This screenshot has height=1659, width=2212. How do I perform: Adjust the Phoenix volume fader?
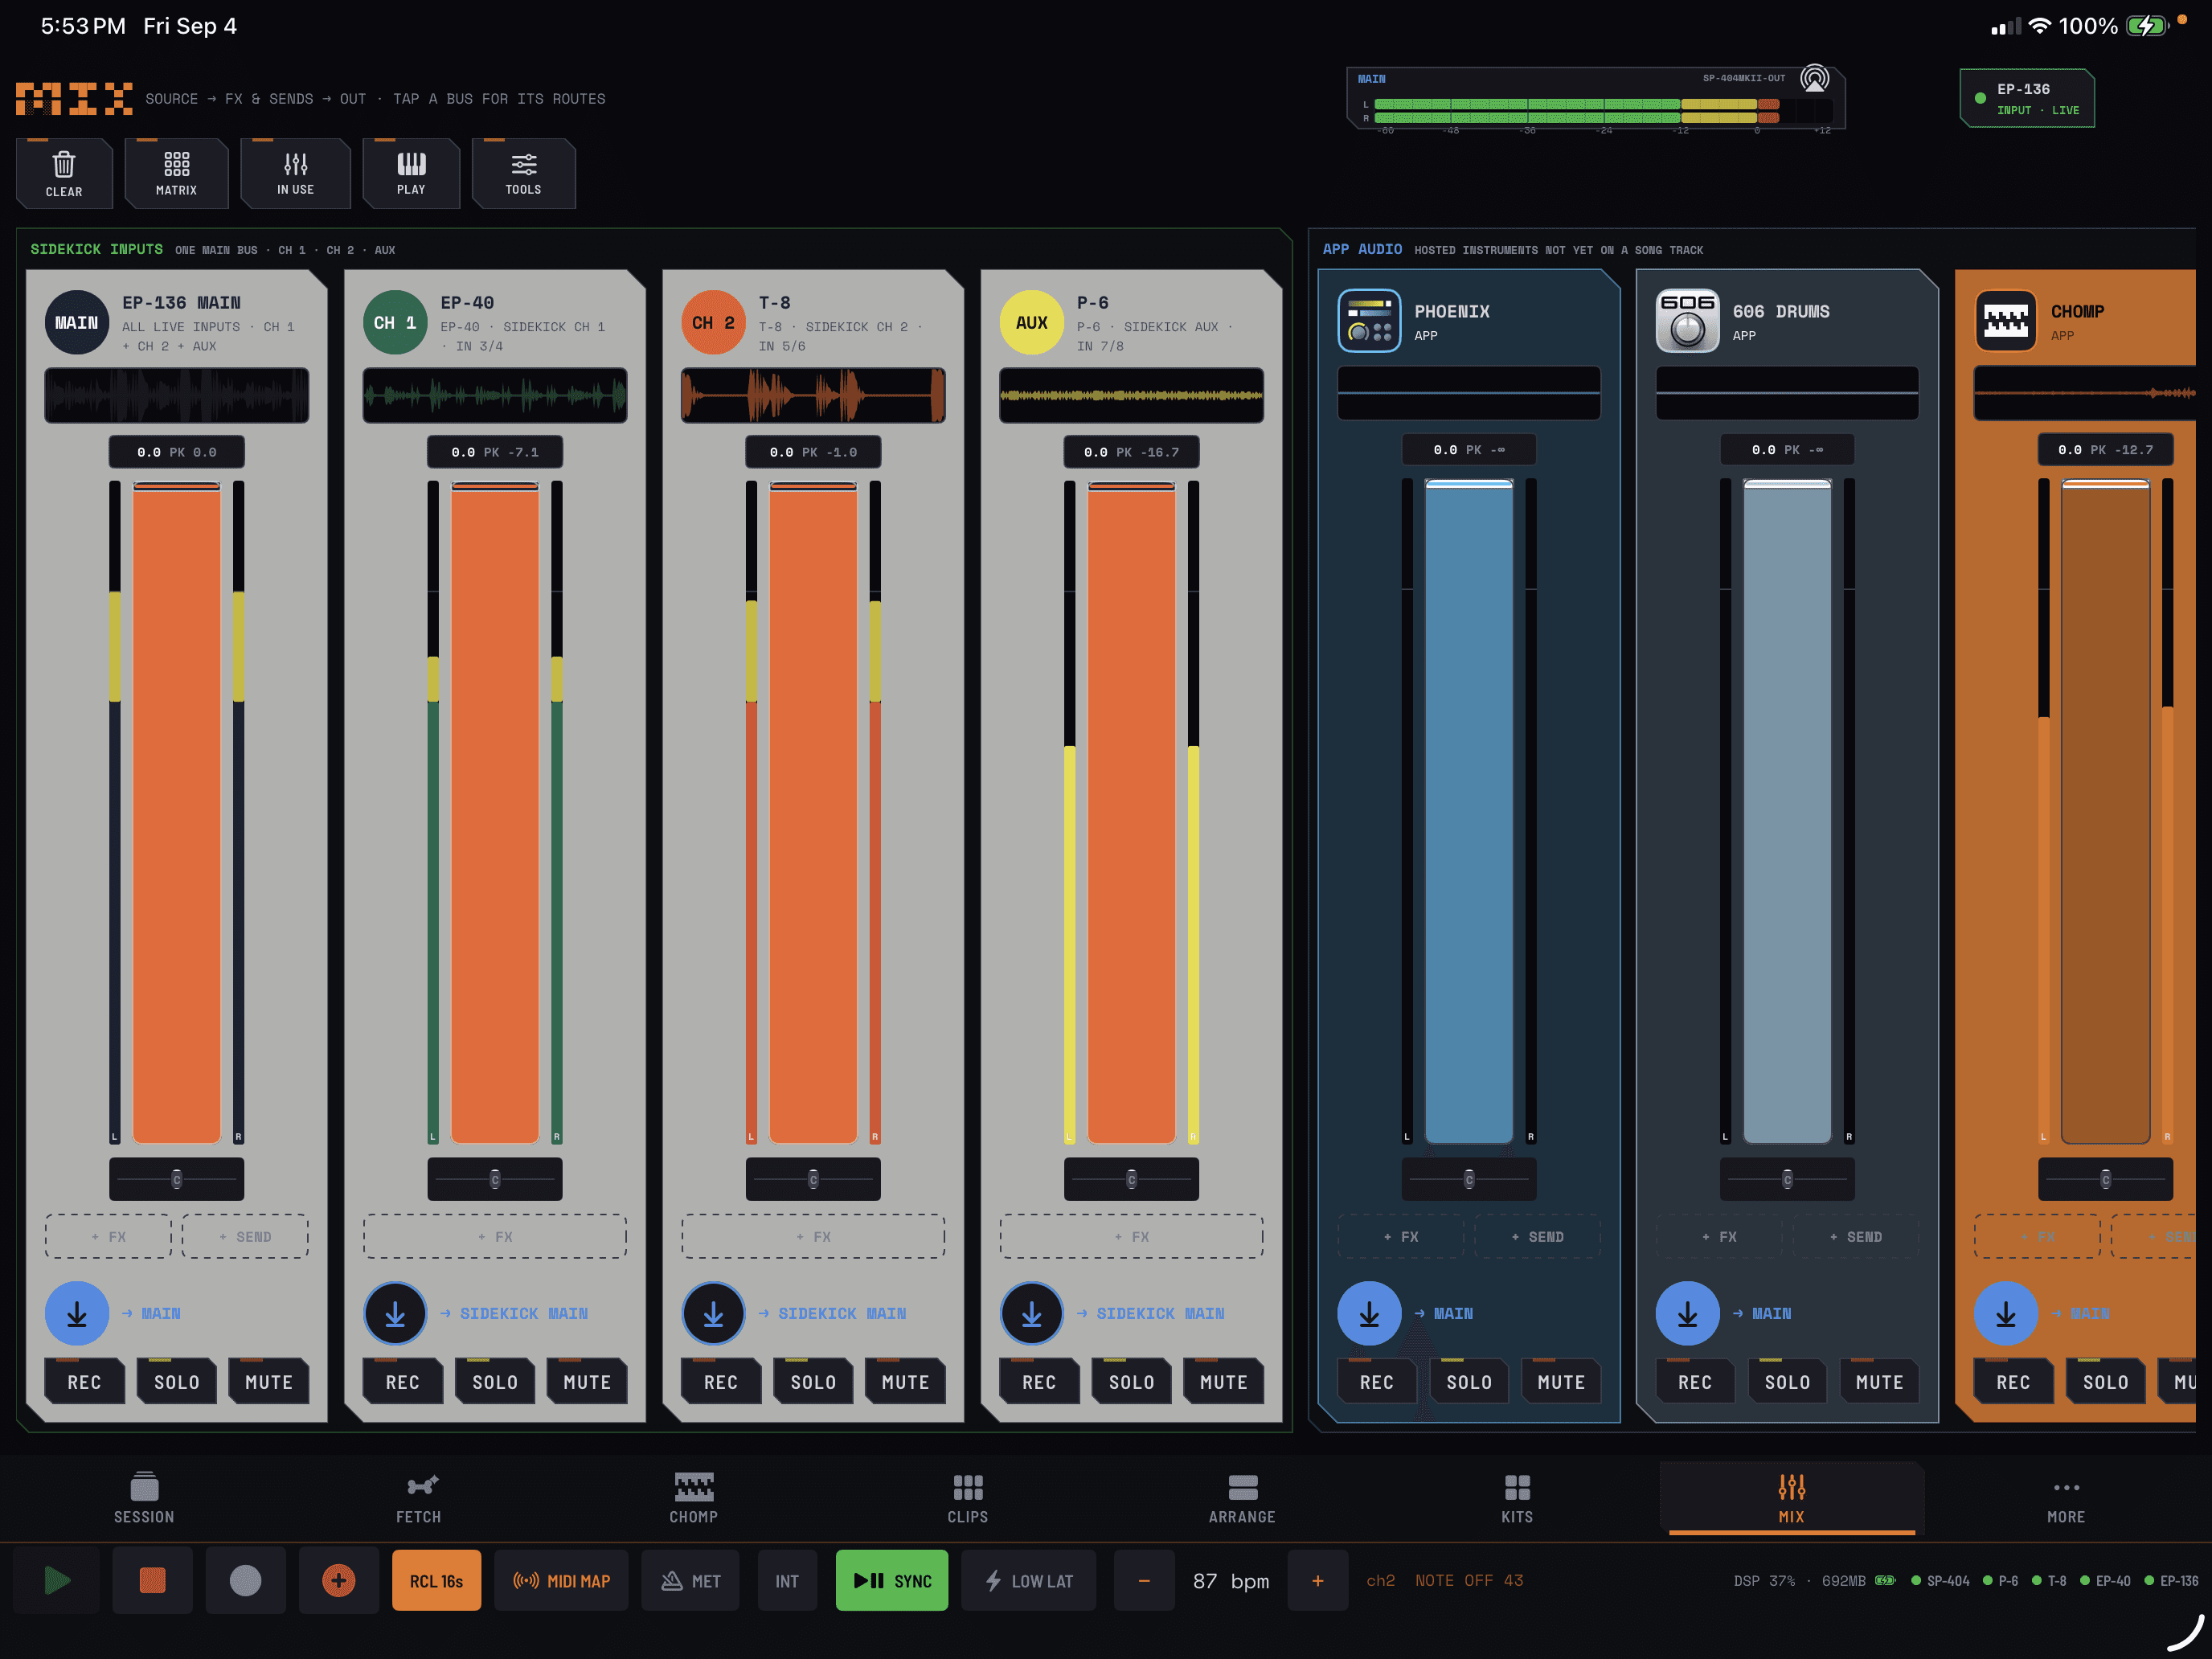tap(1468, 811)
